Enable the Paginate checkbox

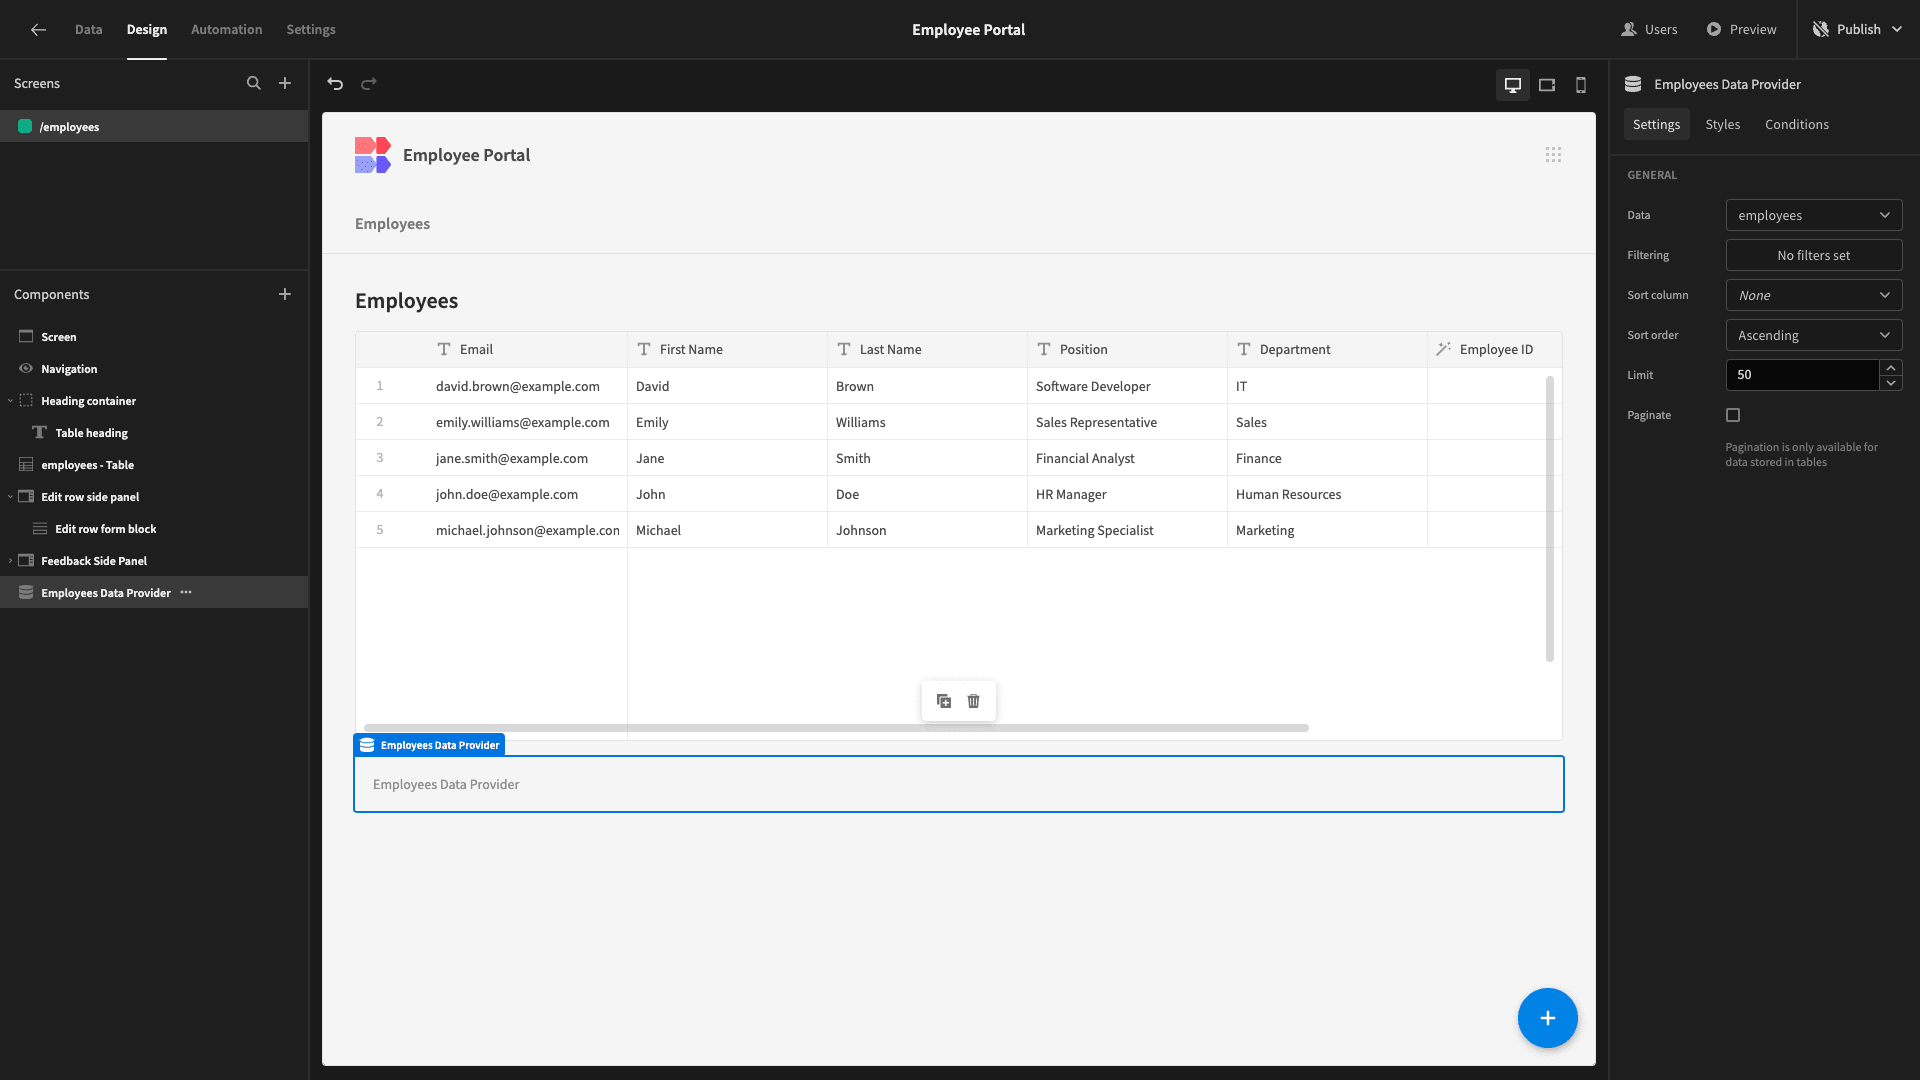pos(1733,414)
